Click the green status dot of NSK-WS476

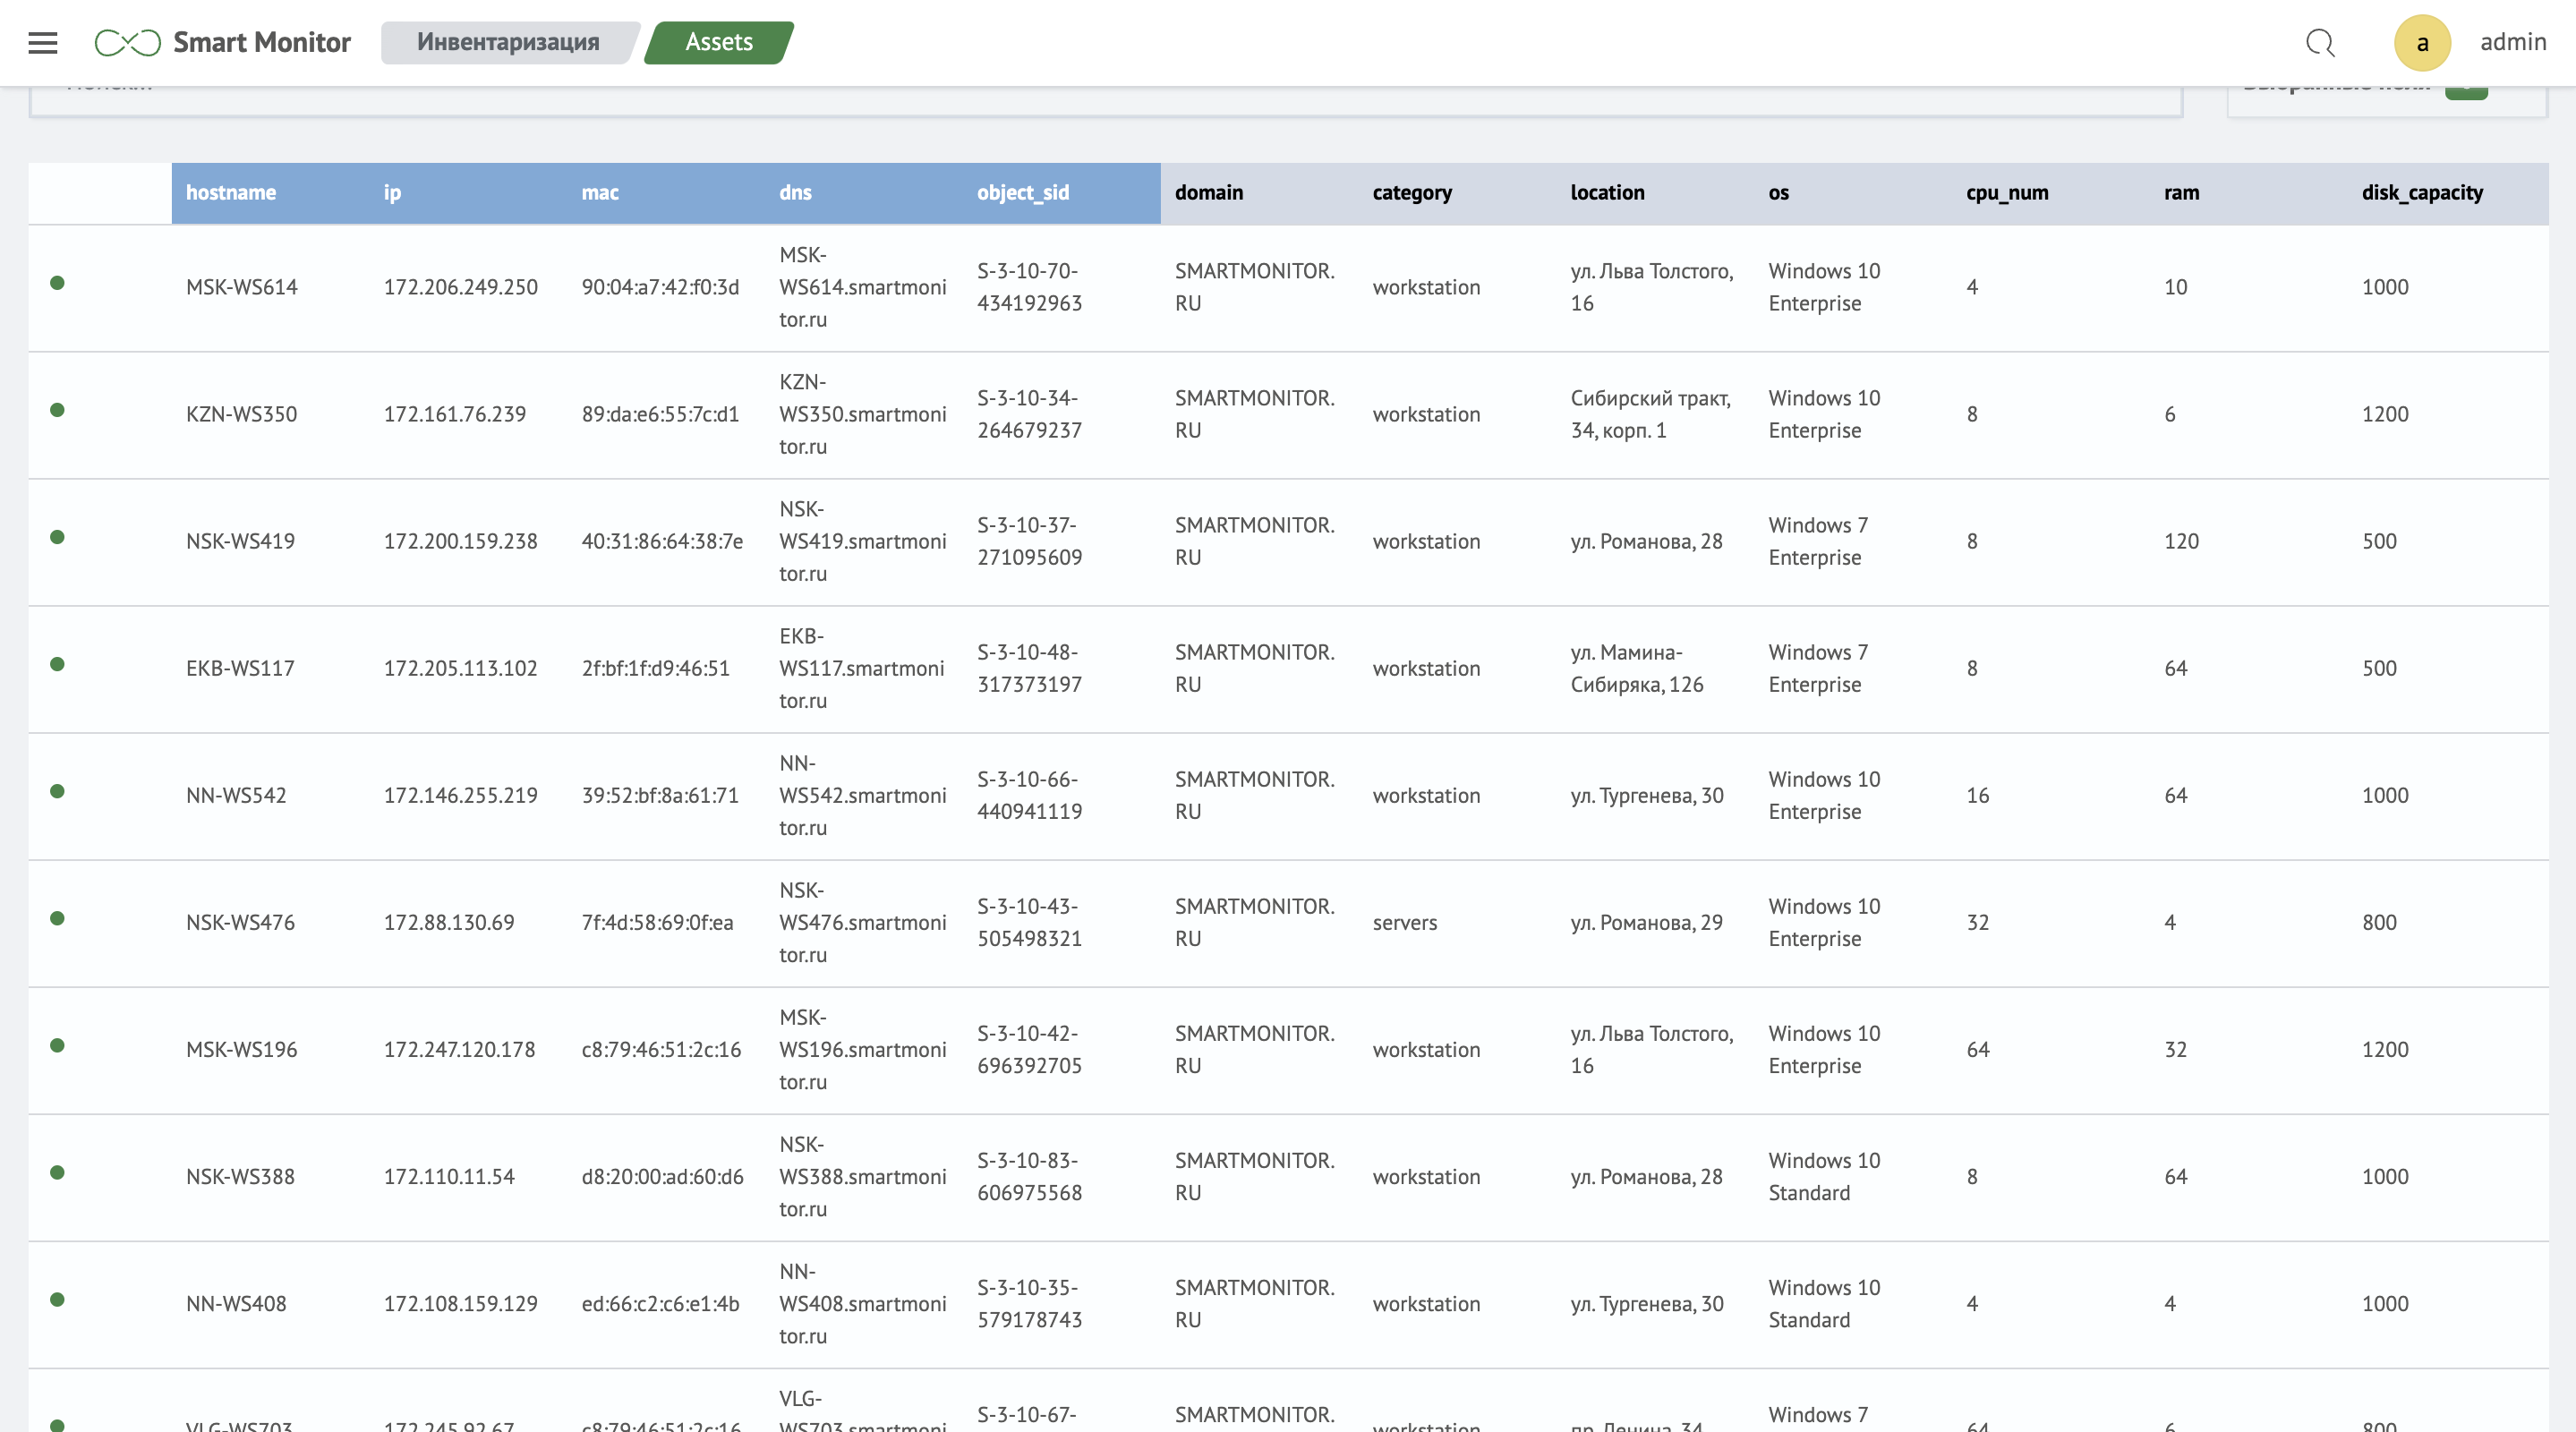pos(57,918)
